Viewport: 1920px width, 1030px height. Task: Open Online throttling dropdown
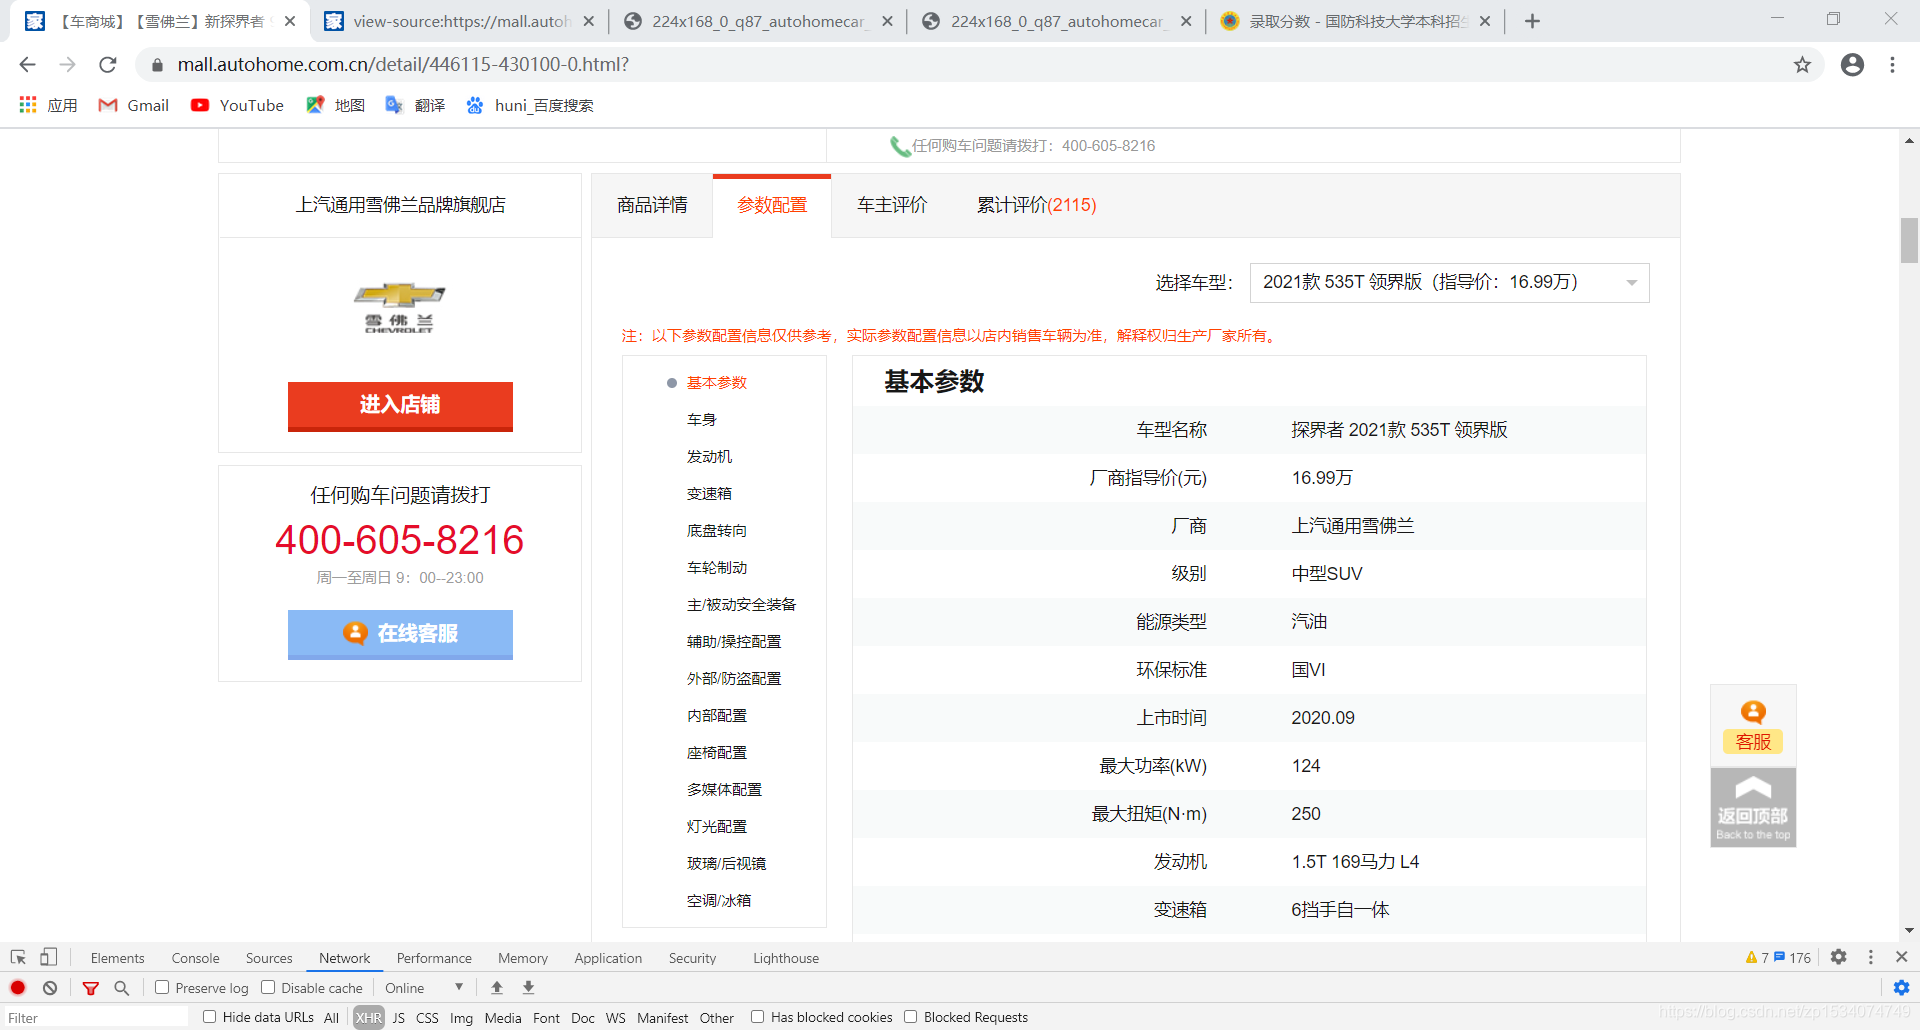[424, 988]
